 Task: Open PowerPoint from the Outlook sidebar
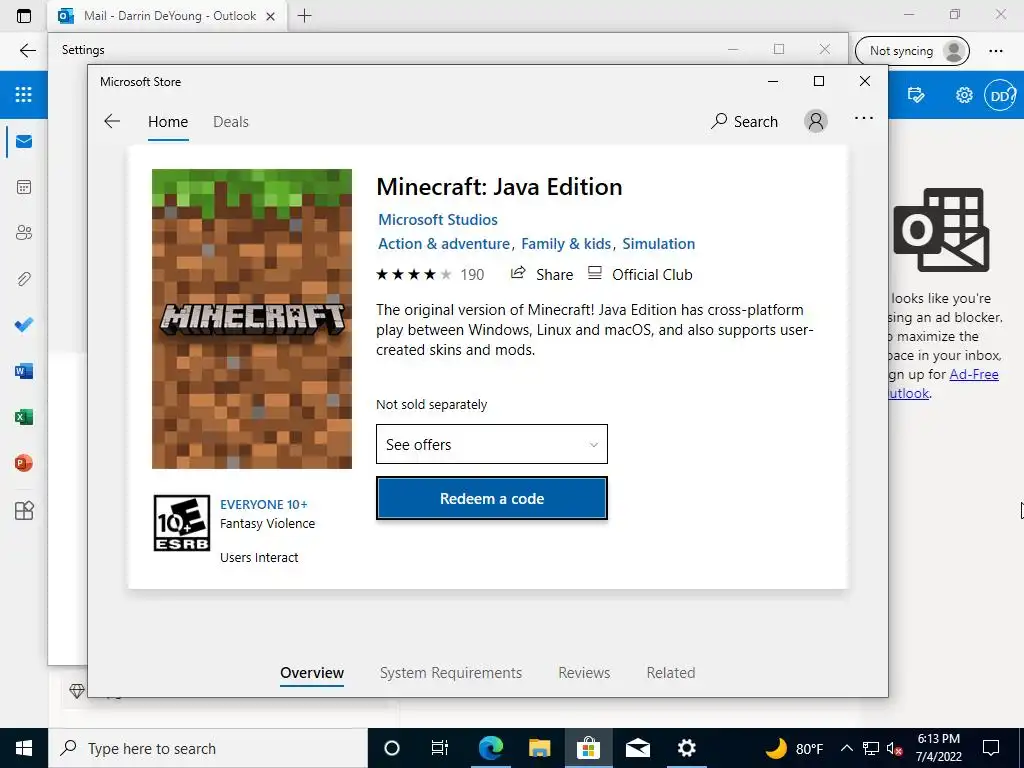(x=24, y=463)
